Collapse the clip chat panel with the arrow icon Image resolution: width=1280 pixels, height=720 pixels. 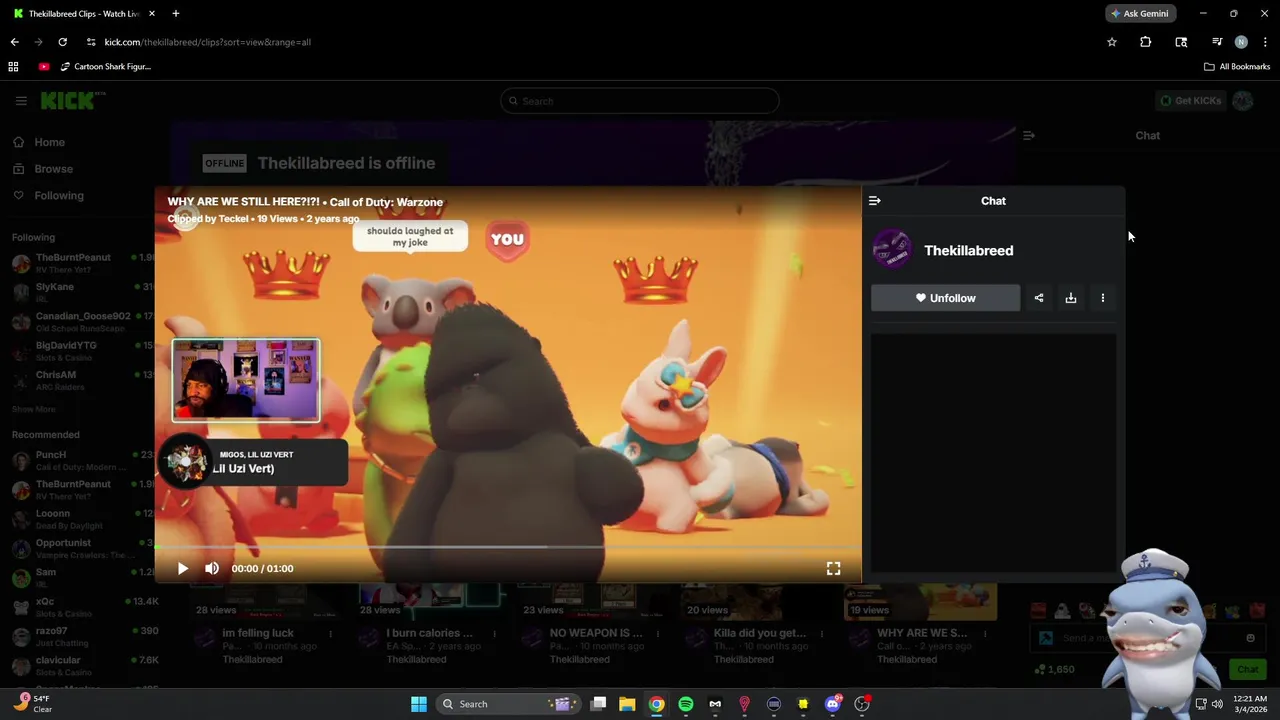coord(875,201)
